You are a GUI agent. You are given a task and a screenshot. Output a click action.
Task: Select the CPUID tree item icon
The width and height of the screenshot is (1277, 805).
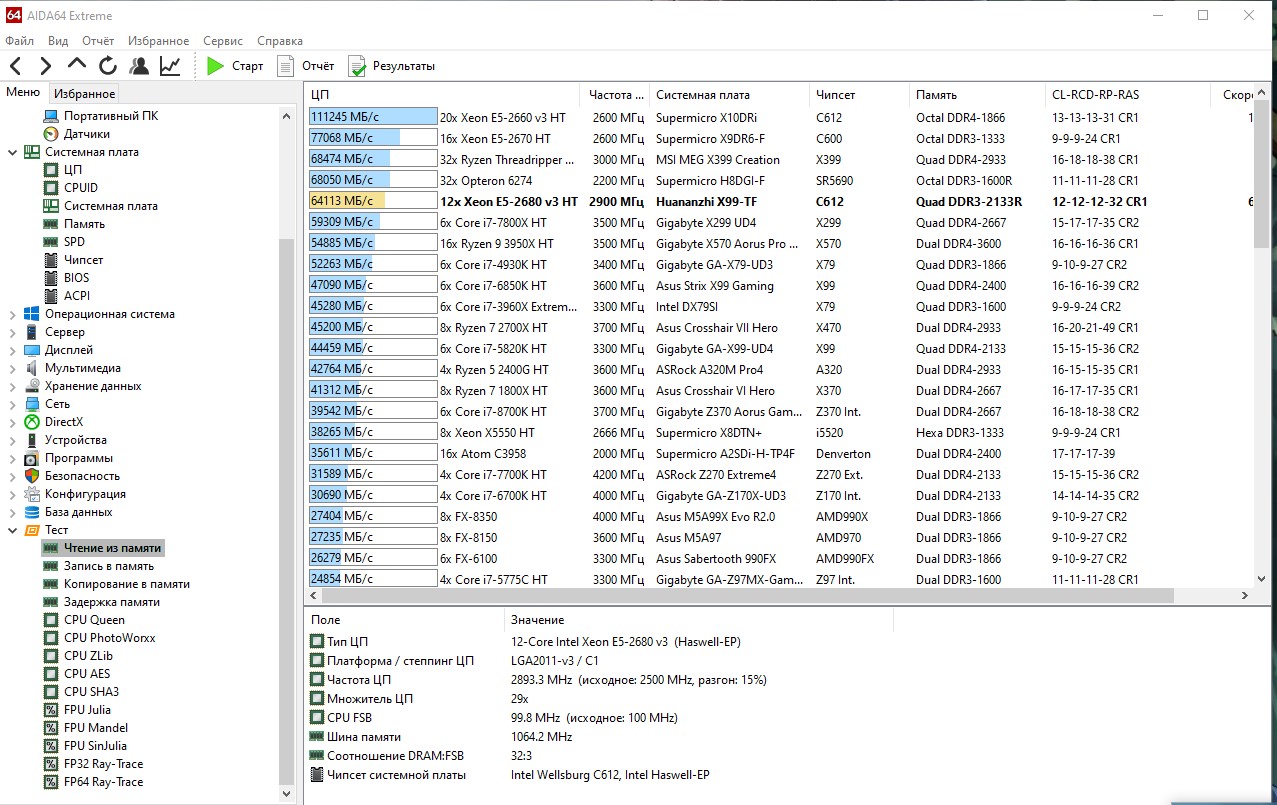point(51,188)
